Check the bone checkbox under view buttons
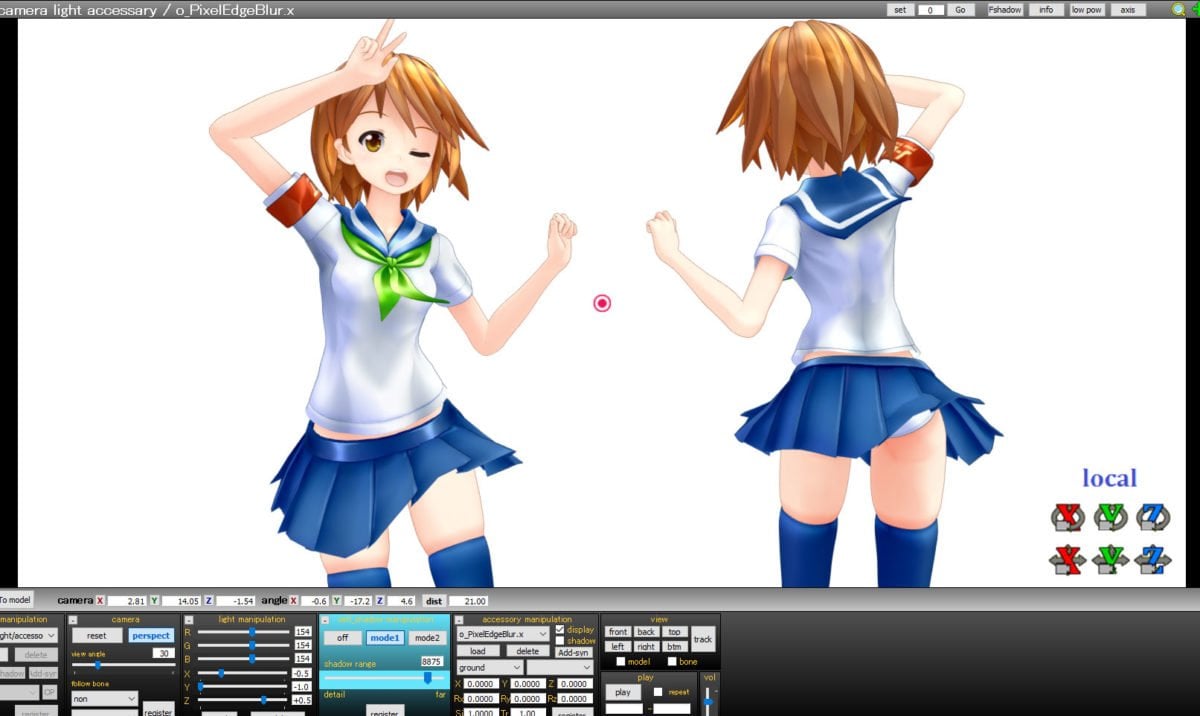The width and height of the screenshot is (1200, 716). click(671, 662)
